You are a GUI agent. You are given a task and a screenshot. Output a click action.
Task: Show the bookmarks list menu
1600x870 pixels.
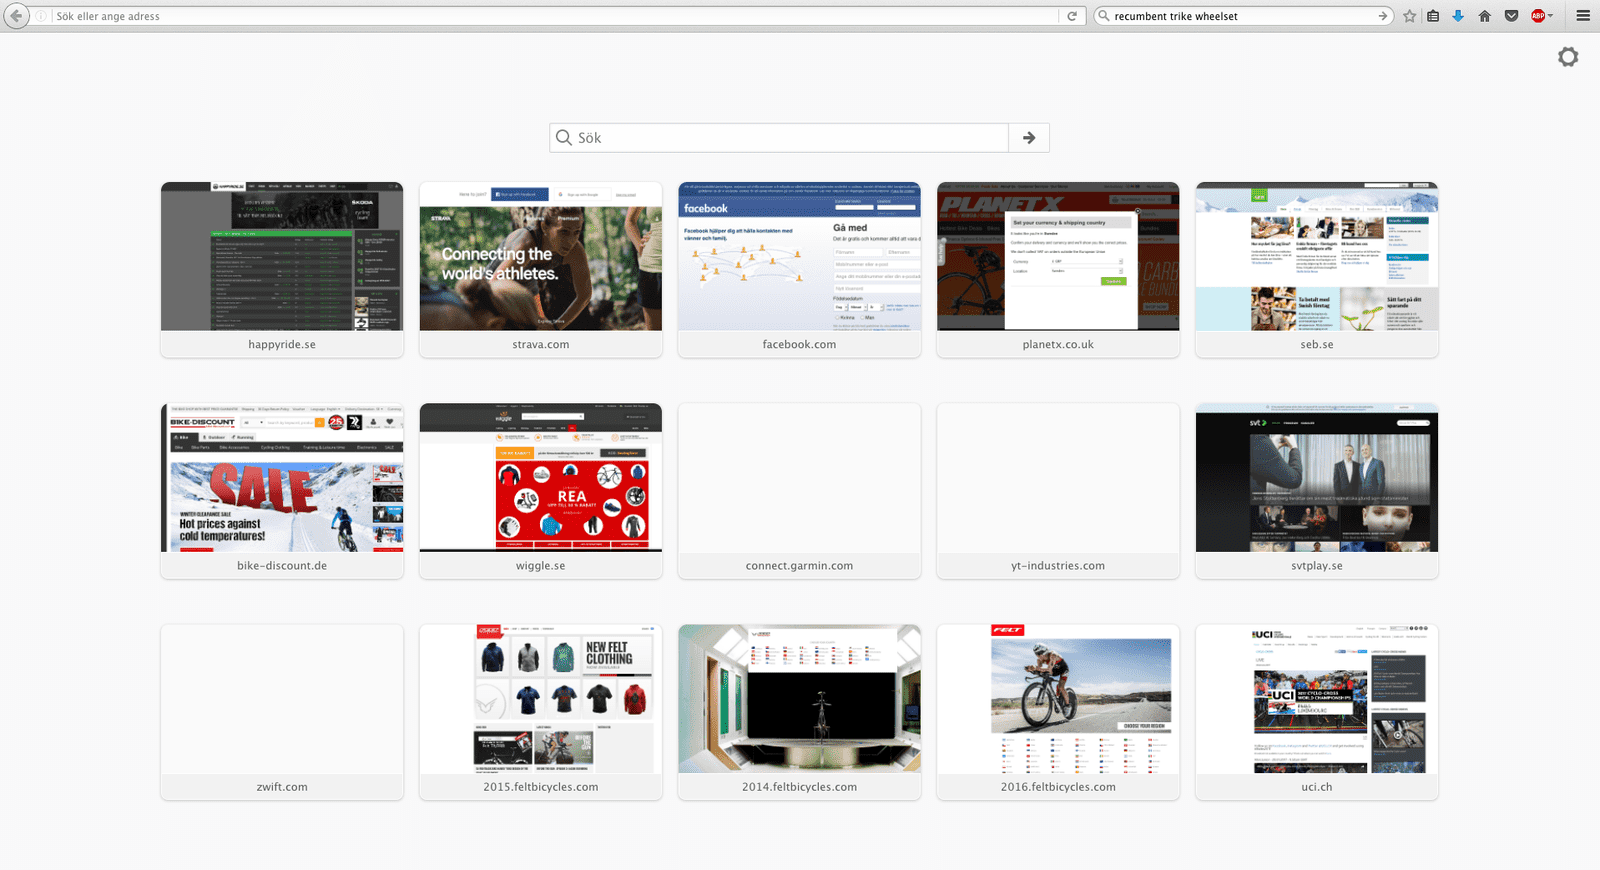(x=1433, y=16)
